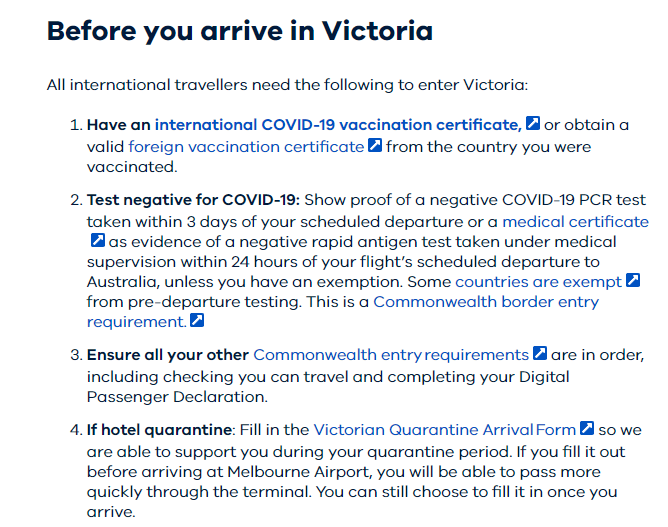The image size is (668, 527).
Task: Open the countries are exempt link
Action: 538,282
